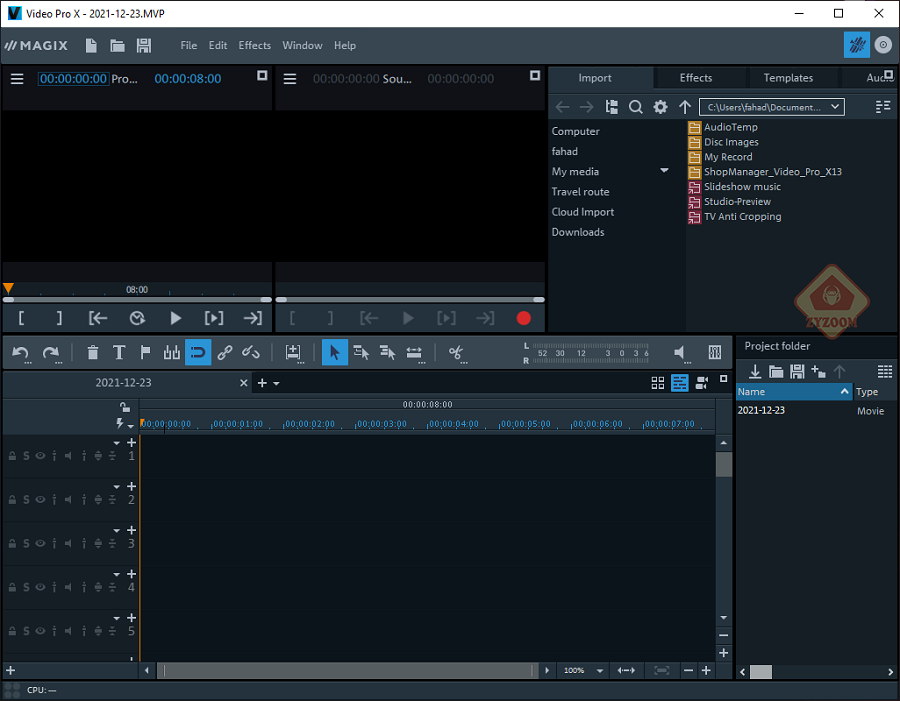The height and width of the screenshot is (701, 900).
Task: Toggle solo S on track 1
Action: [x=26, y=456]
